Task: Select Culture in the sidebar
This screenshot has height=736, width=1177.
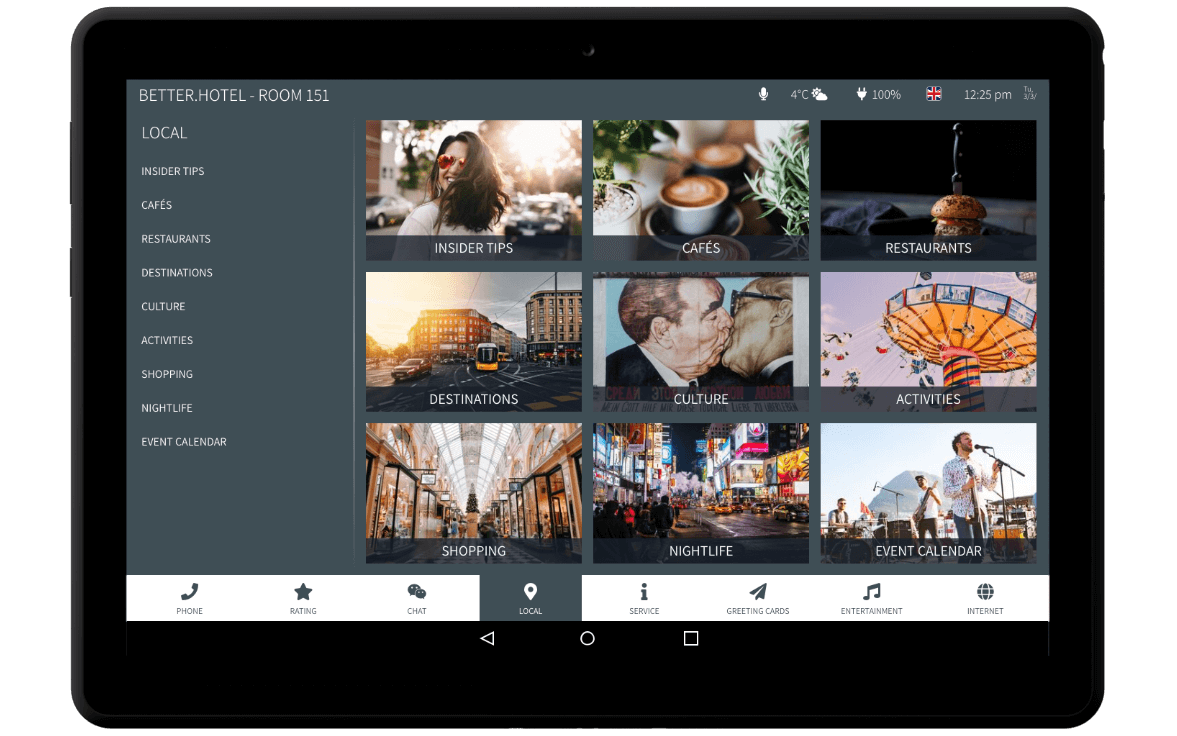Action: point(163,306)
